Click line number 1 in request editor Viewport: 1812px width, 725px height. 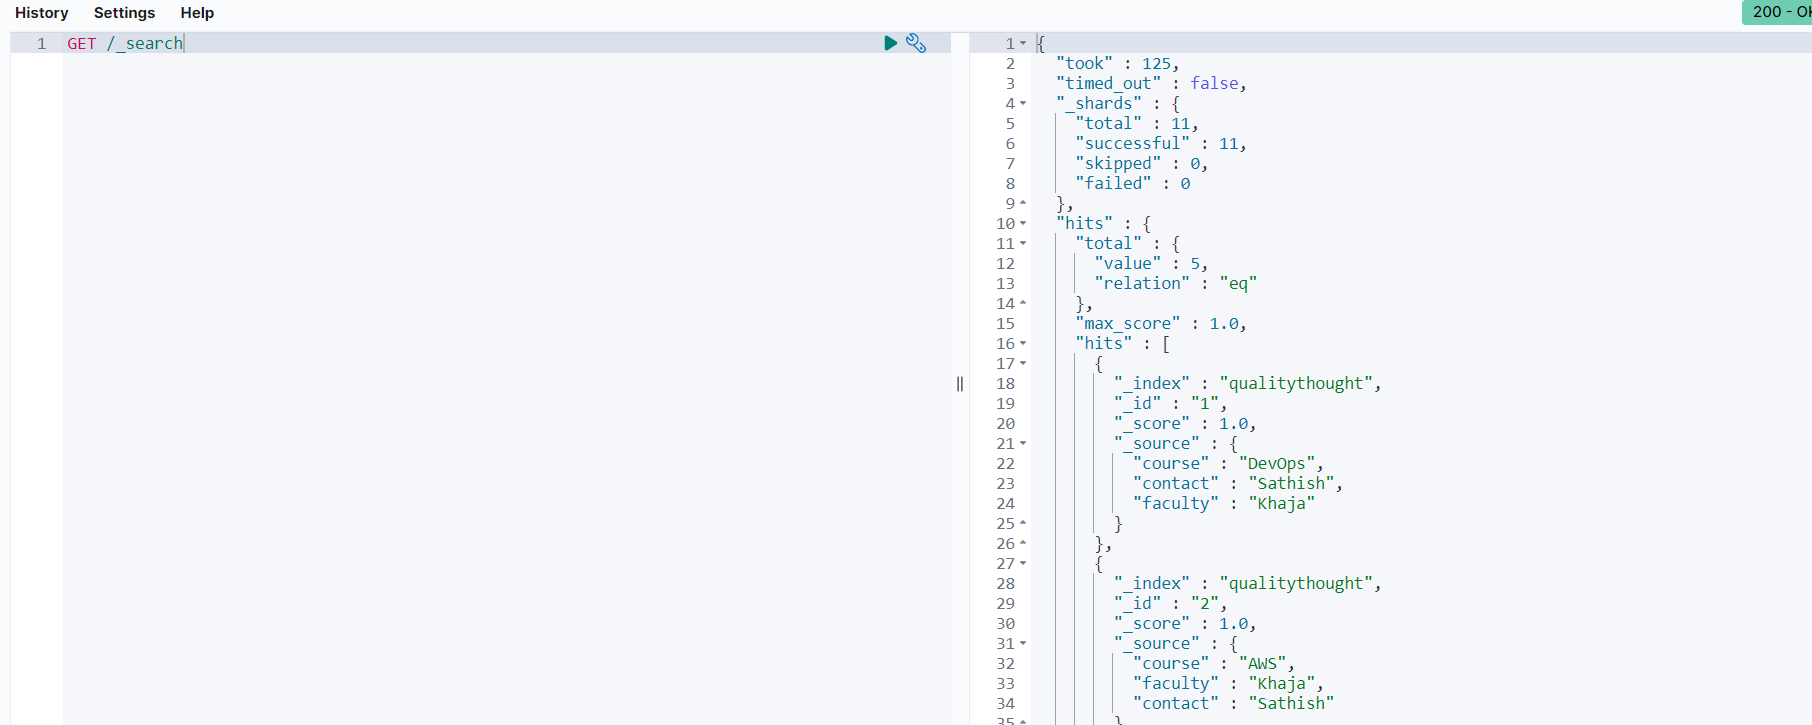[x=41, y=43]
